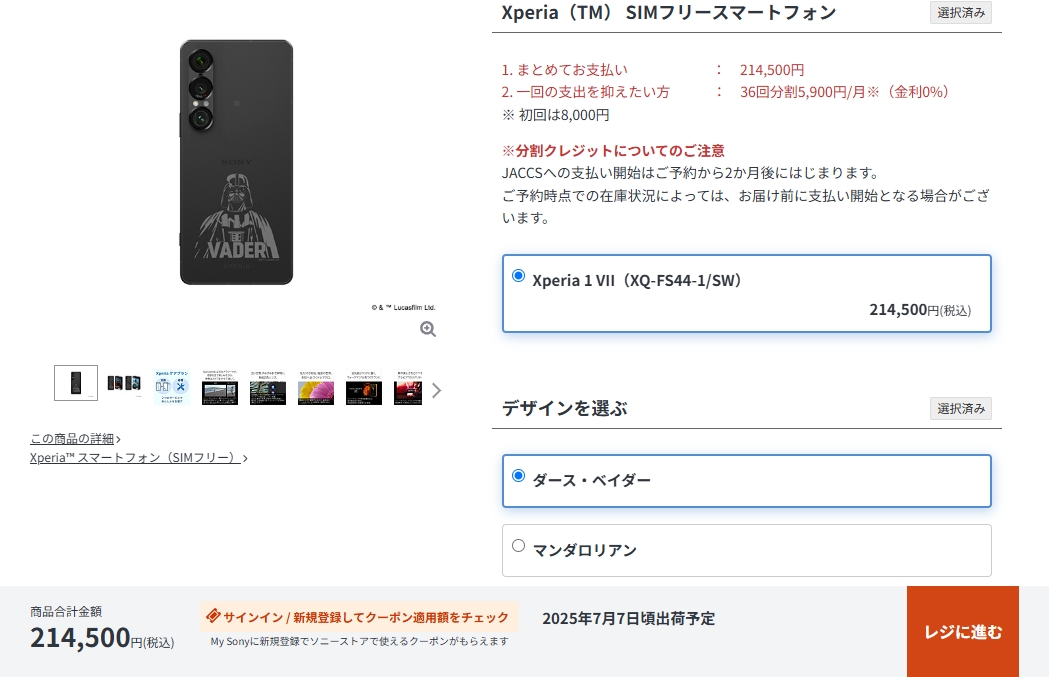Click サインイン/新規登録 coupon check link
This screenshot has width=1049, height=677.
click(359, 617)
